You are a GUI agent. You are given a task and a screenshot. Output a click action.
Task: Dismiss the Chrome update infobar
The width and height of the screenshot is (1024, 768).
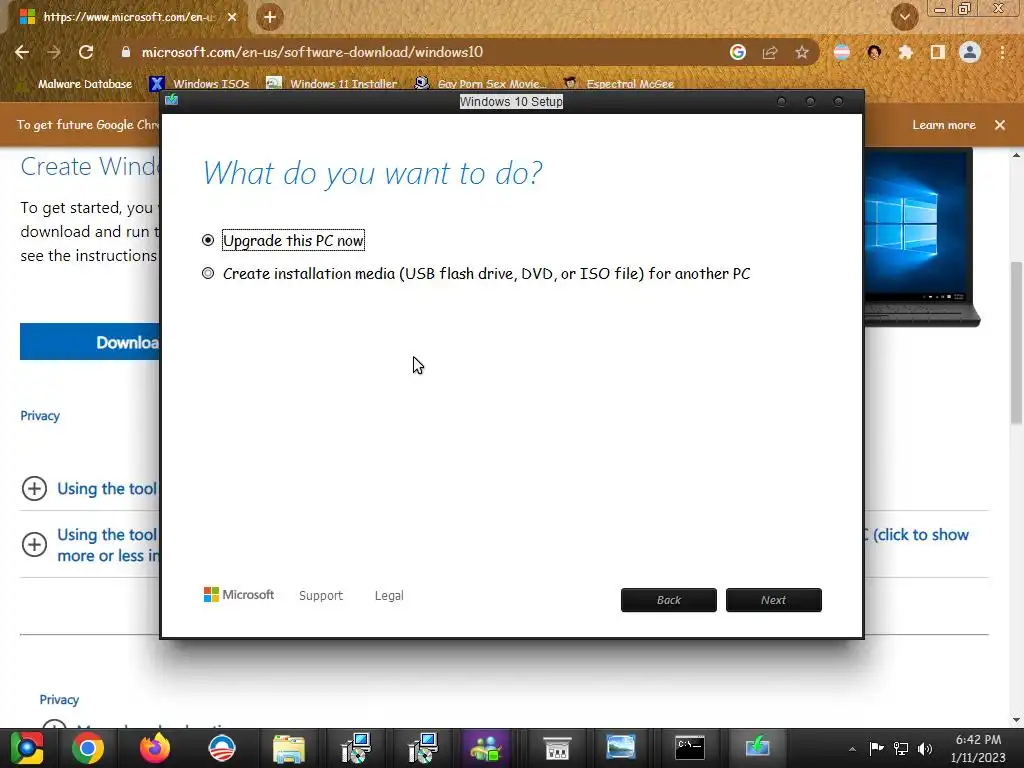[x=999, y=125]
